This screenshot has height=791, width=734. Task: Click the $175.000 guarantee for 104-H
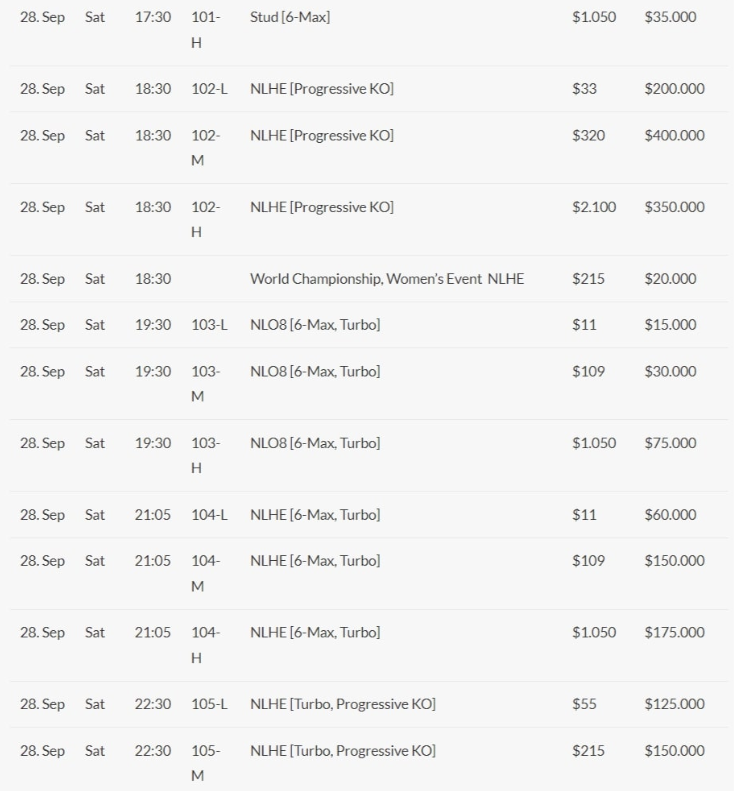click(x=674, y=632)
